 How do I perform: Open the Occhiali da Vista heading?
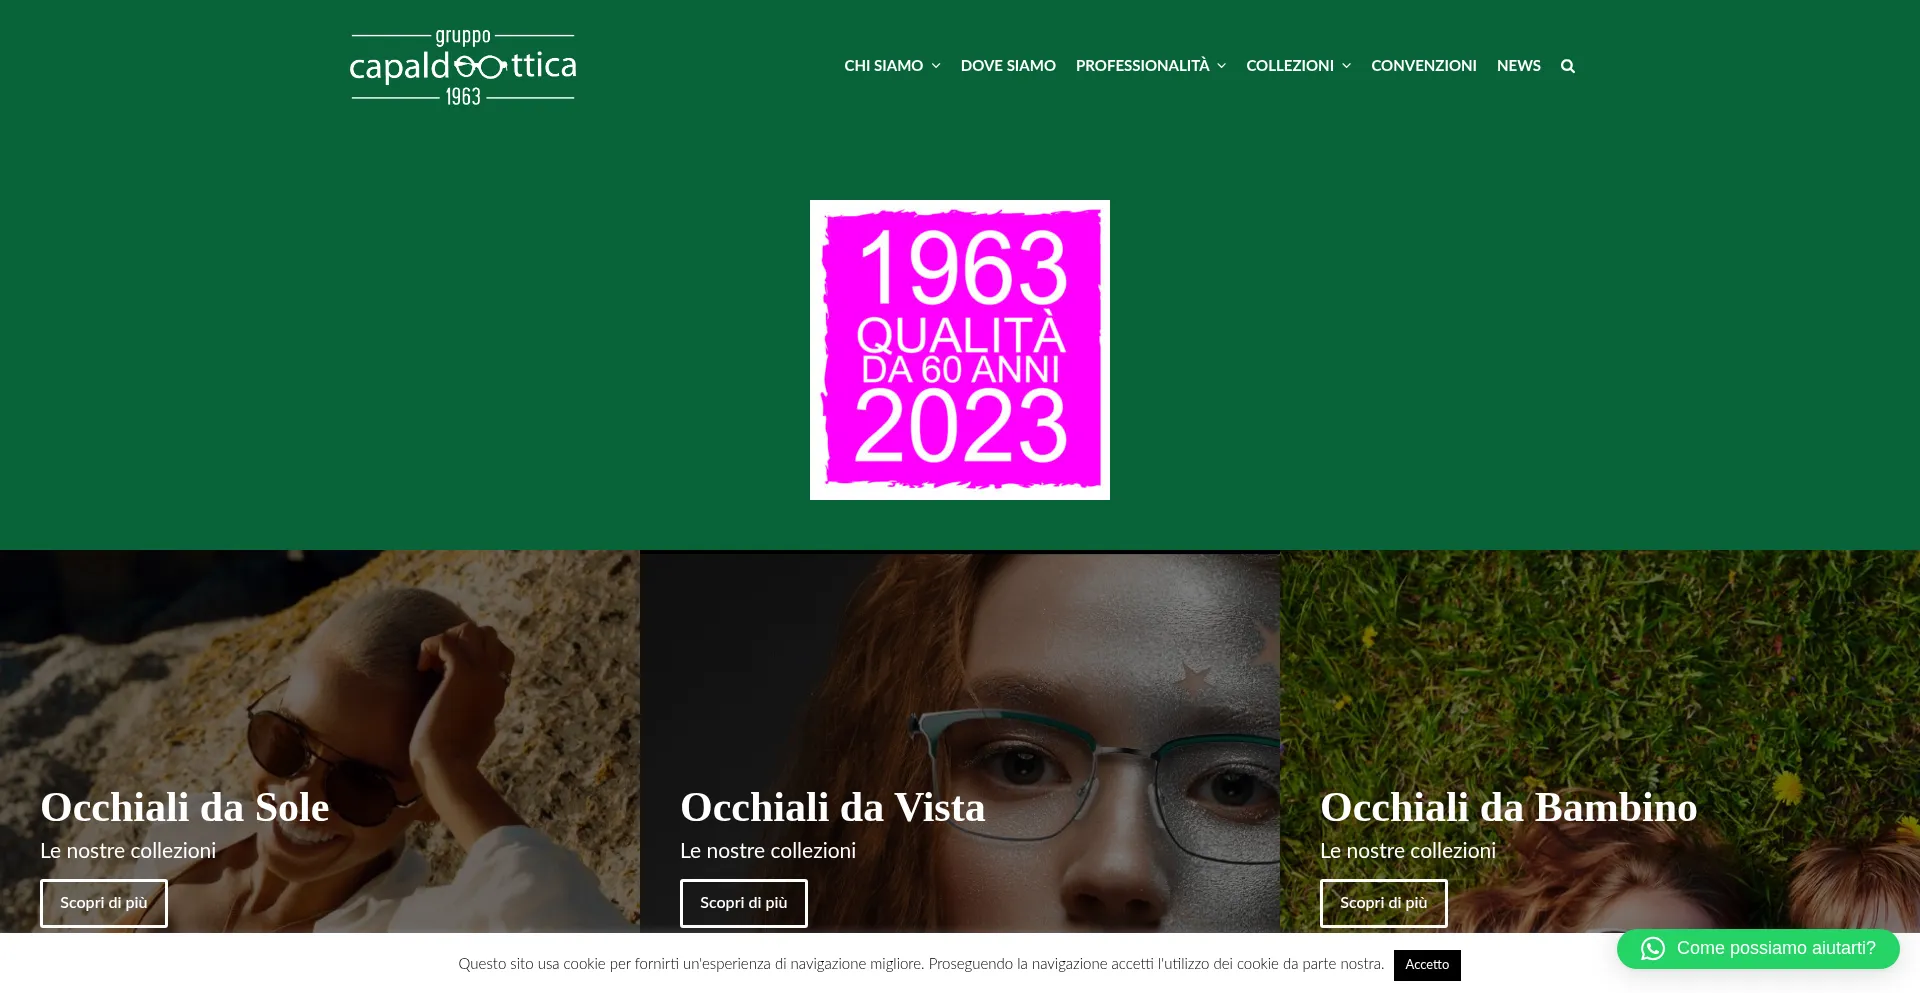[x=833, y=807]
